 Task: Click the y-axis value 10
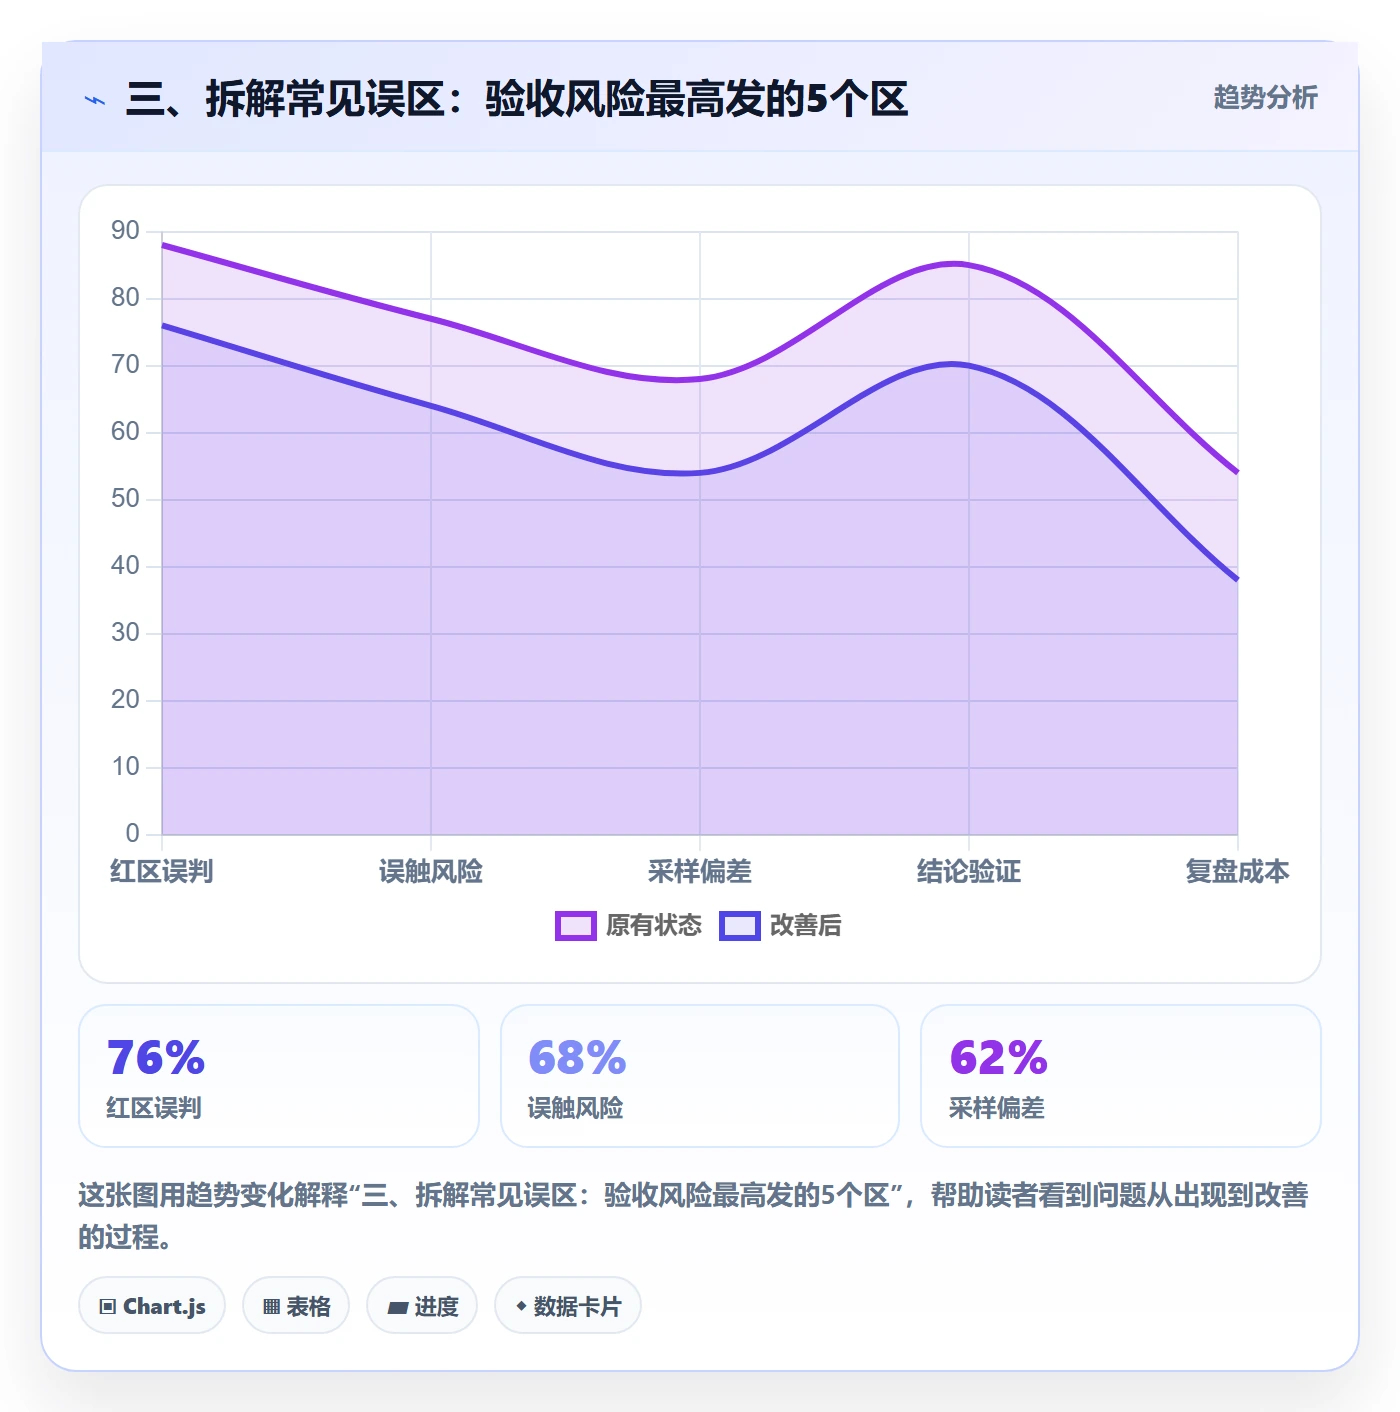point(125,767)
